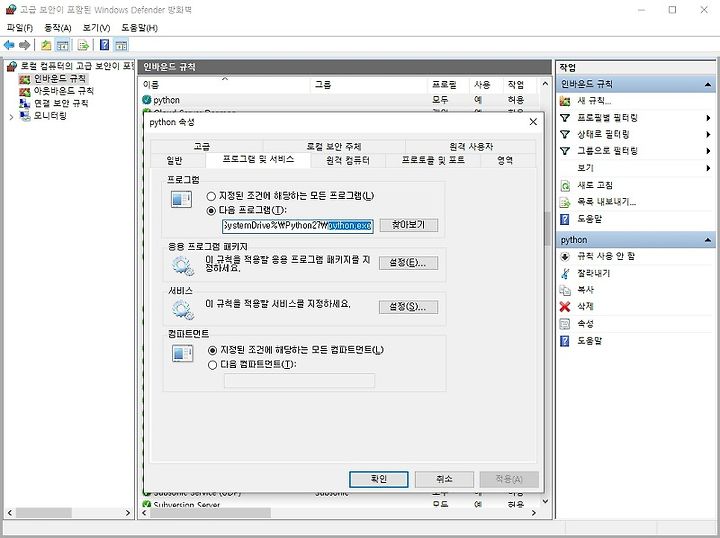Expand the 모니터링 tree node arrow
720x538 pixels.
[11, 117]
